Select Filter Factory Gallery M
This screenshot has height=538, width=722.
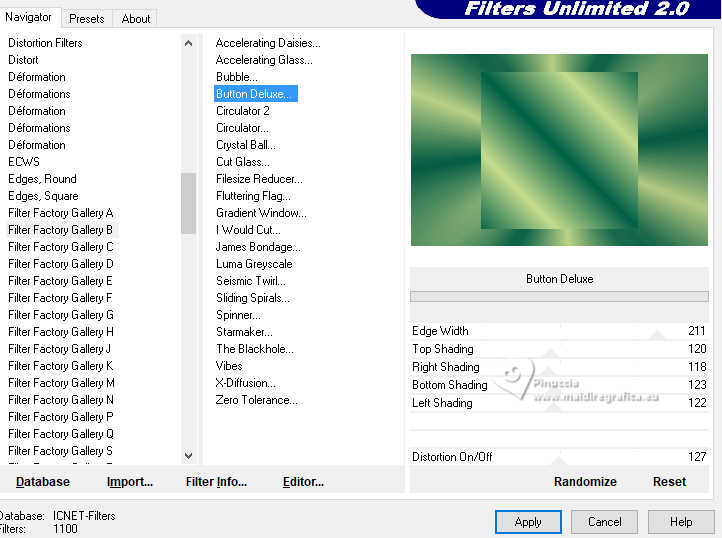click(x=61, y=383)
